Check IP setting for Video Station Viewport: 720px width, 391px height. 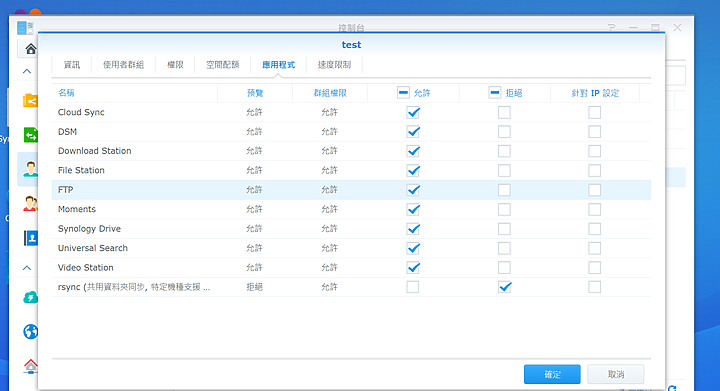coord(595,268)
